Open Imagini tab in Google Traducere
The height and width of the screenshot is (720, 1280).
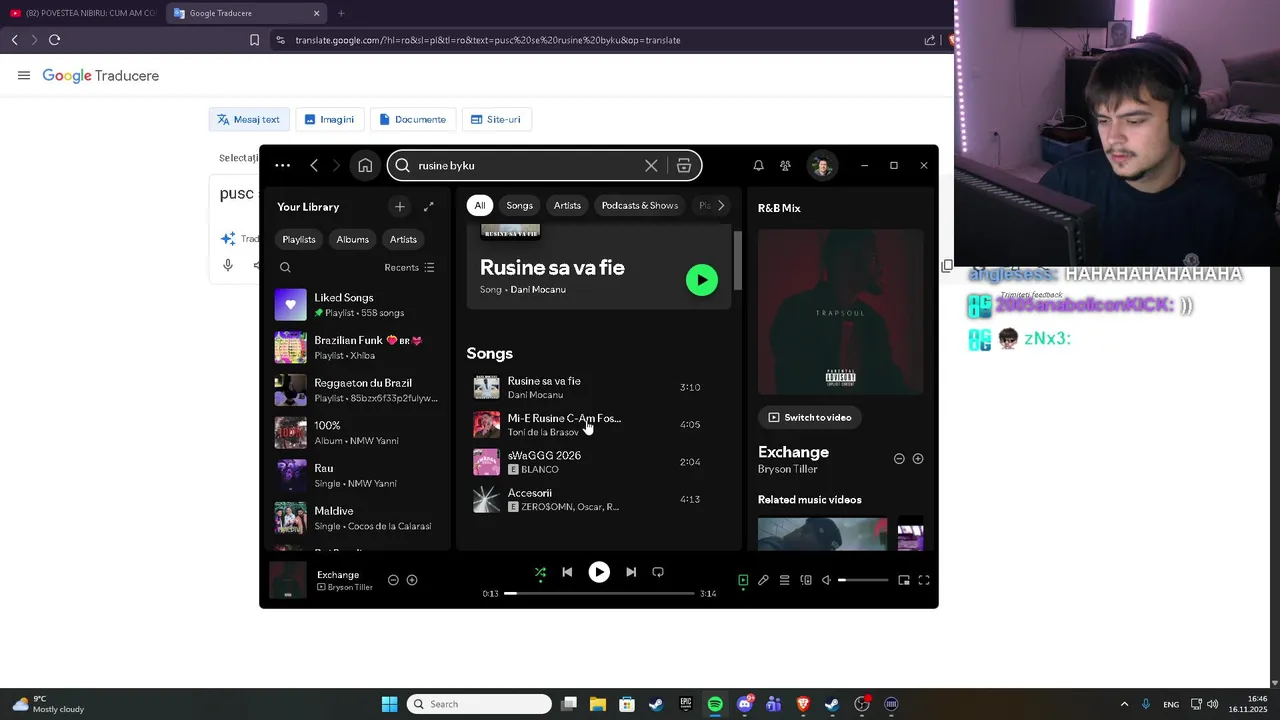(329, 119)
